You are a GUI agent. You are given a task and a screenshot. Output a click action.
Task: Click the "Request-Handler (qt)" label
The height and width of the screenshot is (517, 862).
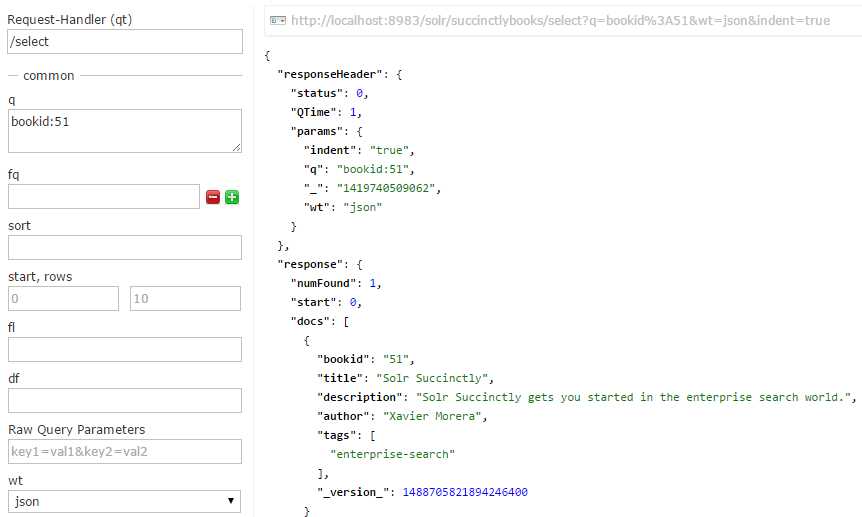click(x=70, y=20)
